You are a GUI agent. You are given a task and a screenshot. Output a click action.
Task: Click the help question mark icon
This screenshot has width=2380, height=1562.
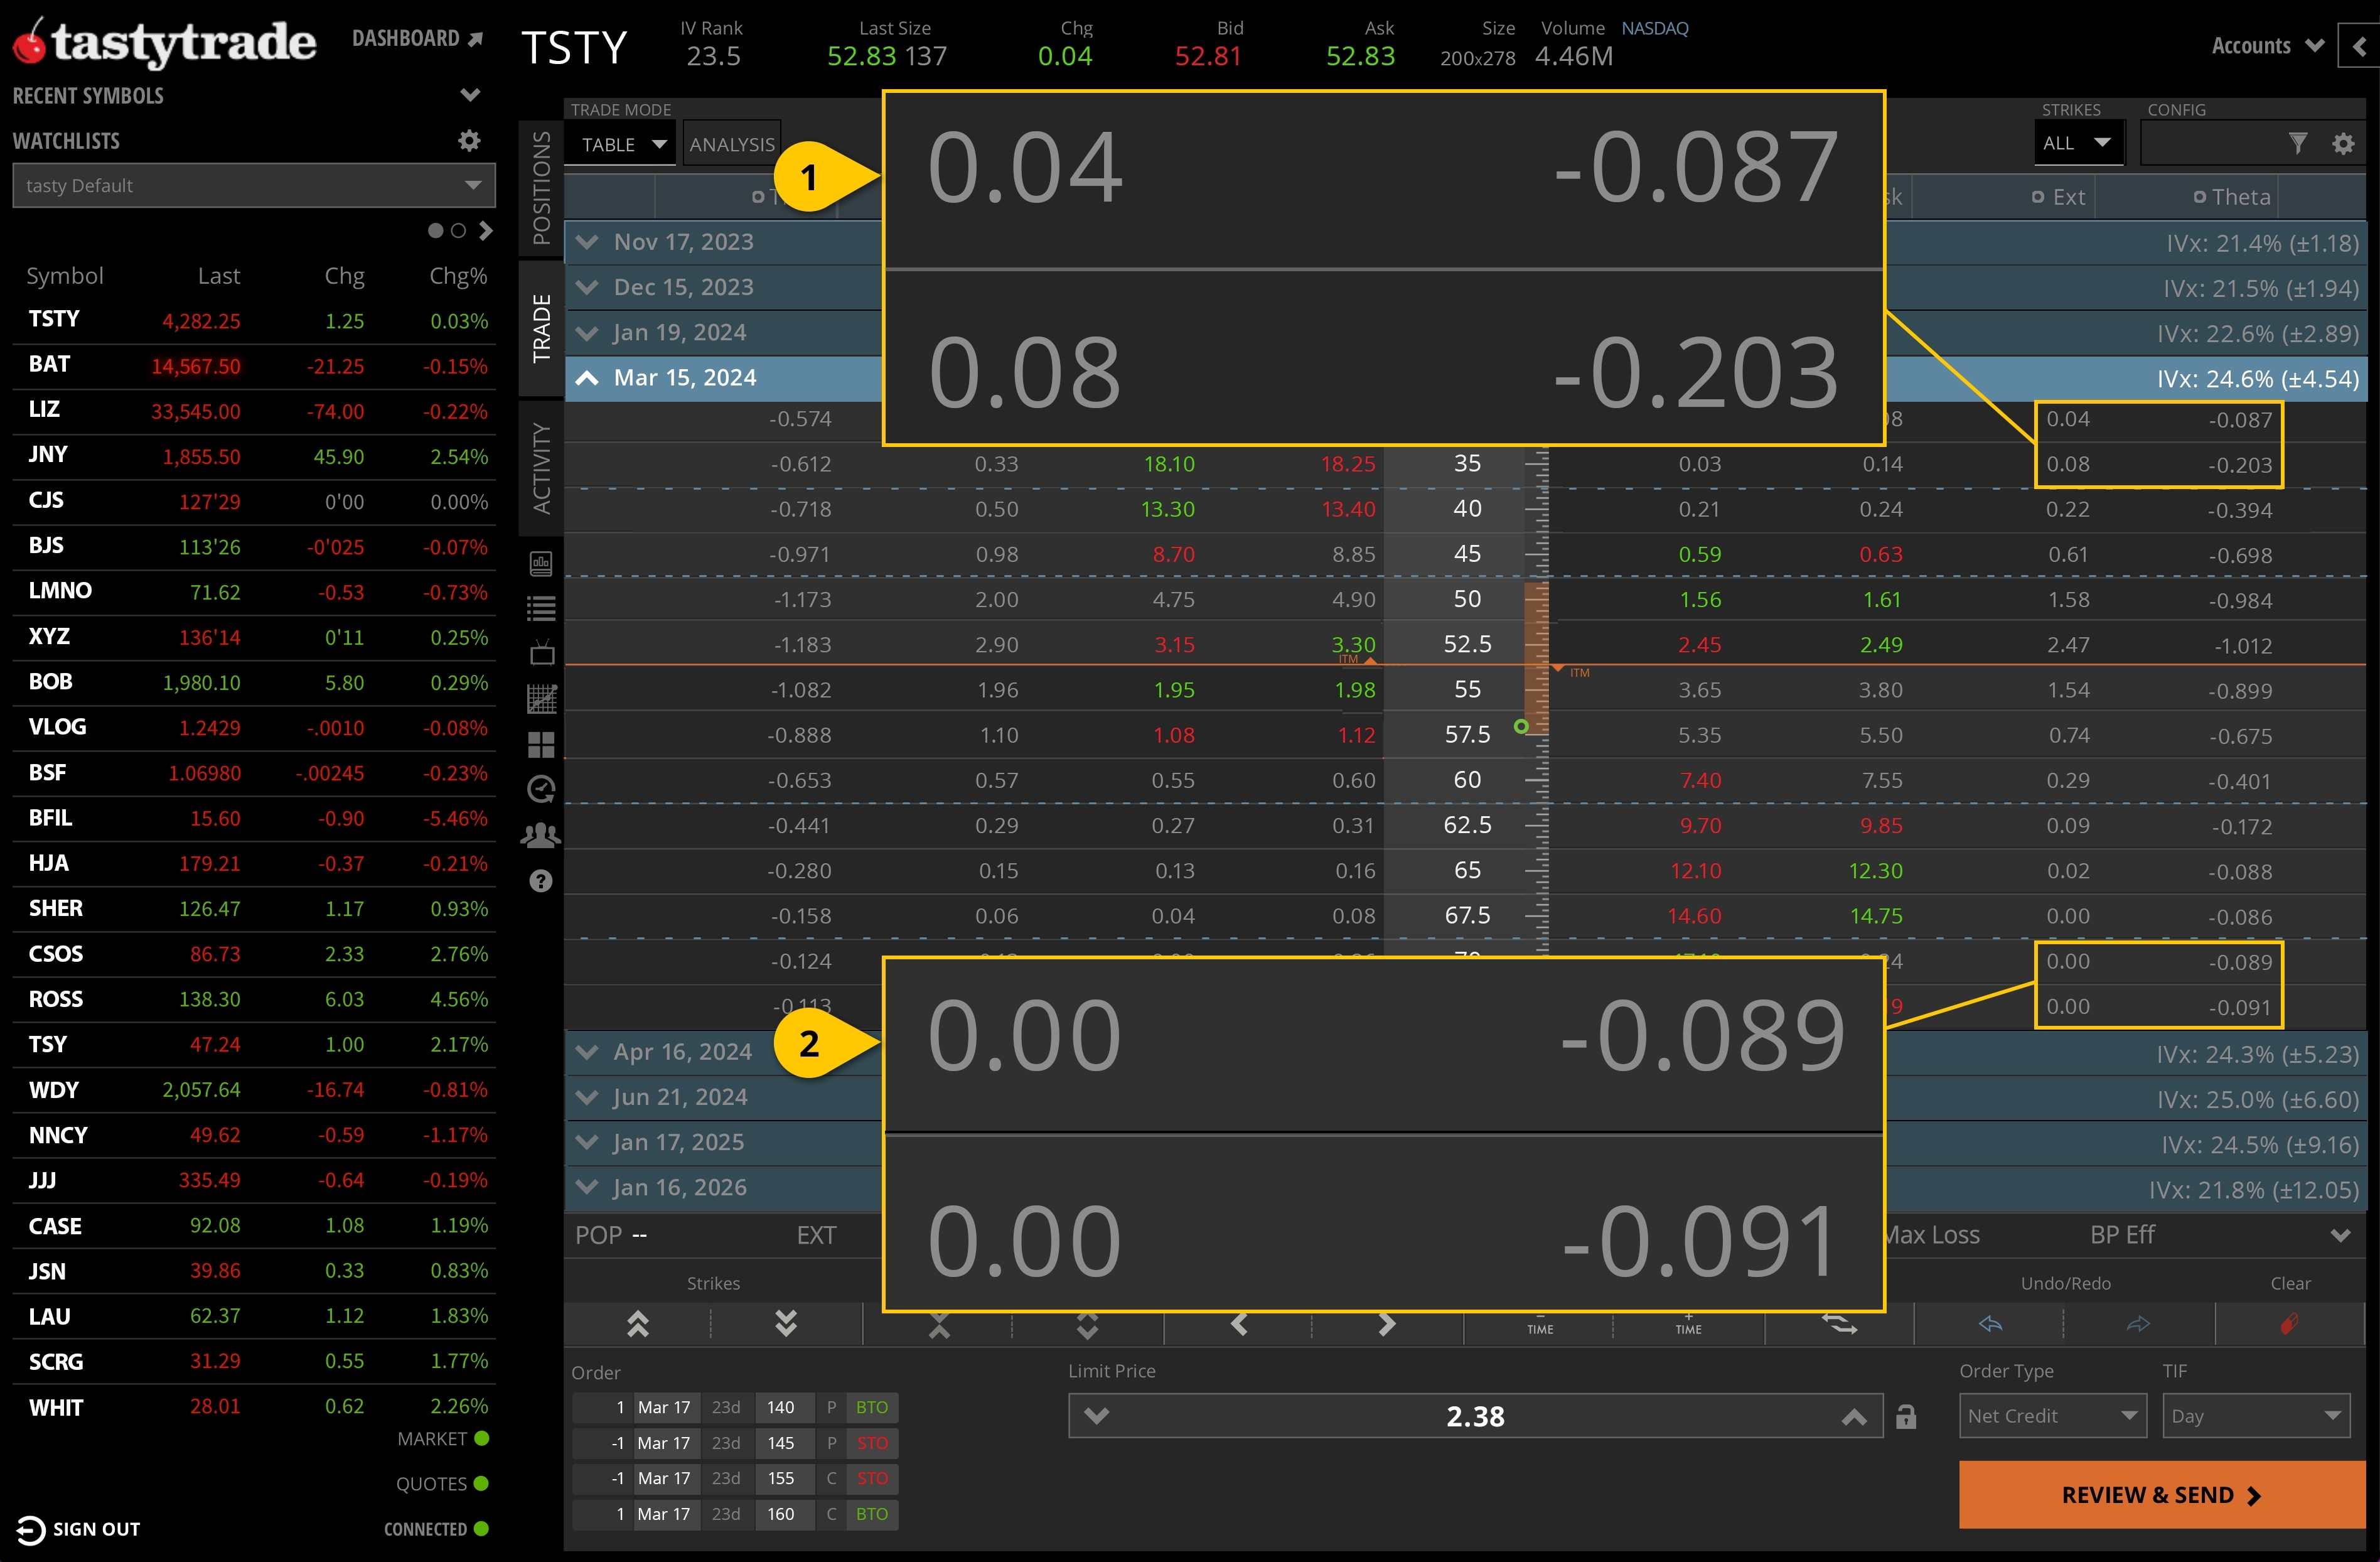[x=541, y=881]
